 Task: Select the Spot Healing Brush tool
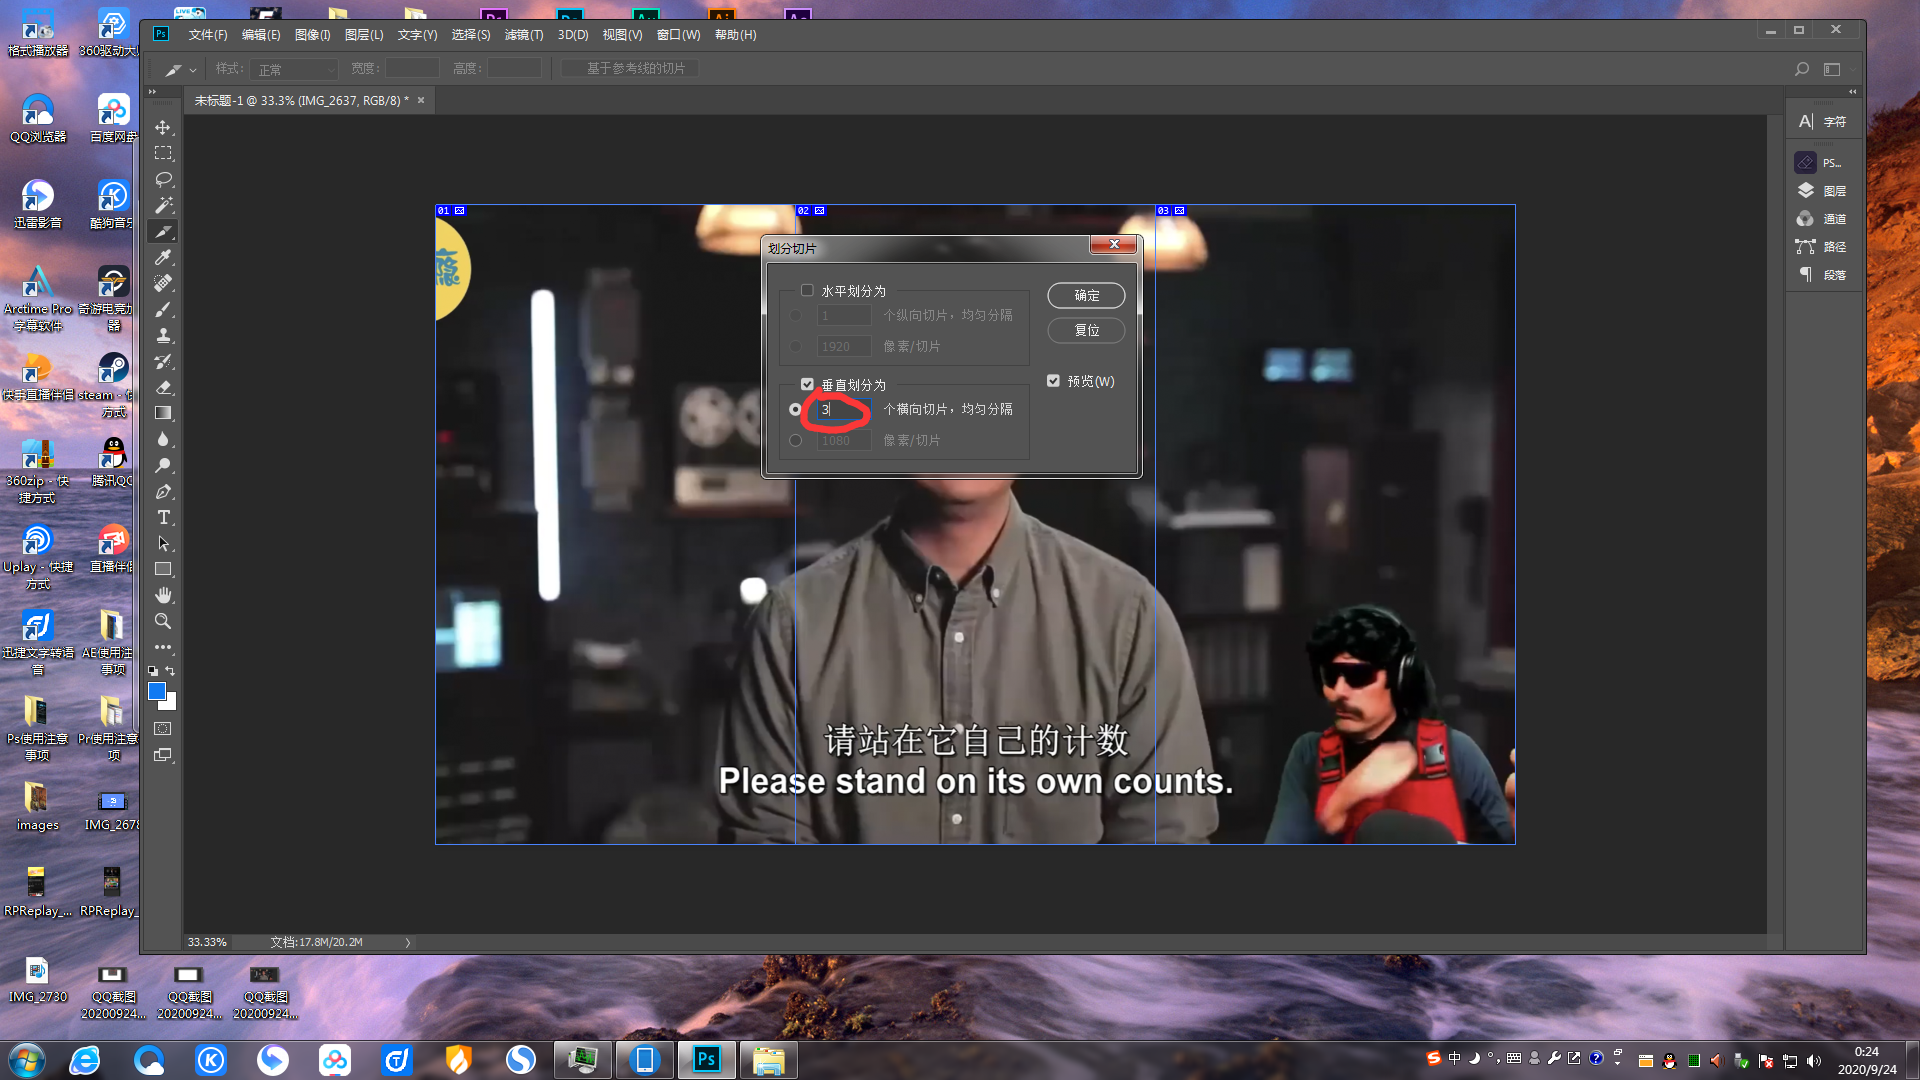tap(163, 283)
